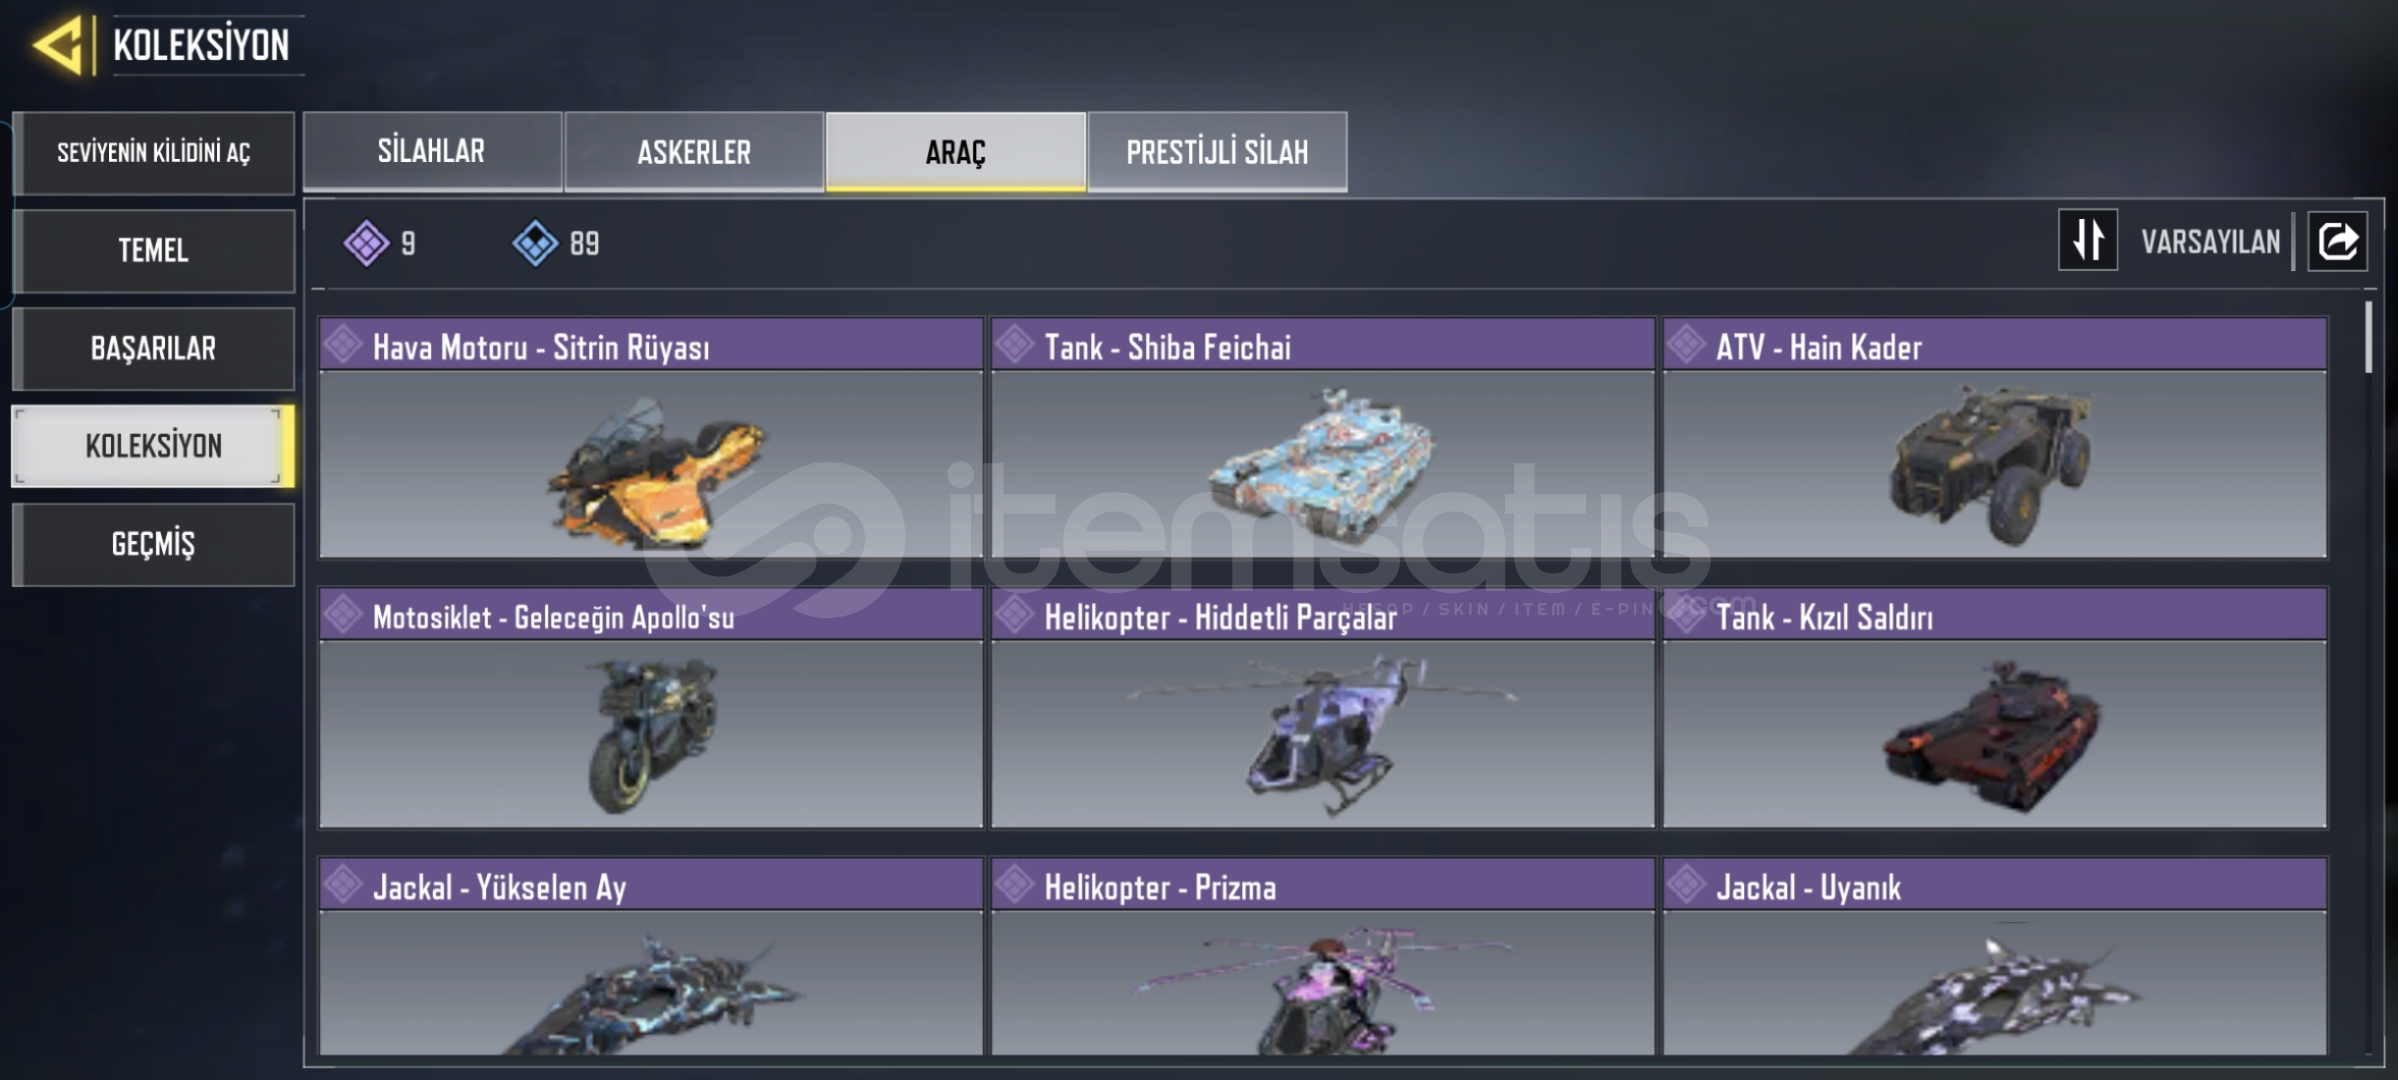Click the blue rare rarity gem counter
Image resolution: width=2398 pixels, height=1080 pixels.
(556, 243)
